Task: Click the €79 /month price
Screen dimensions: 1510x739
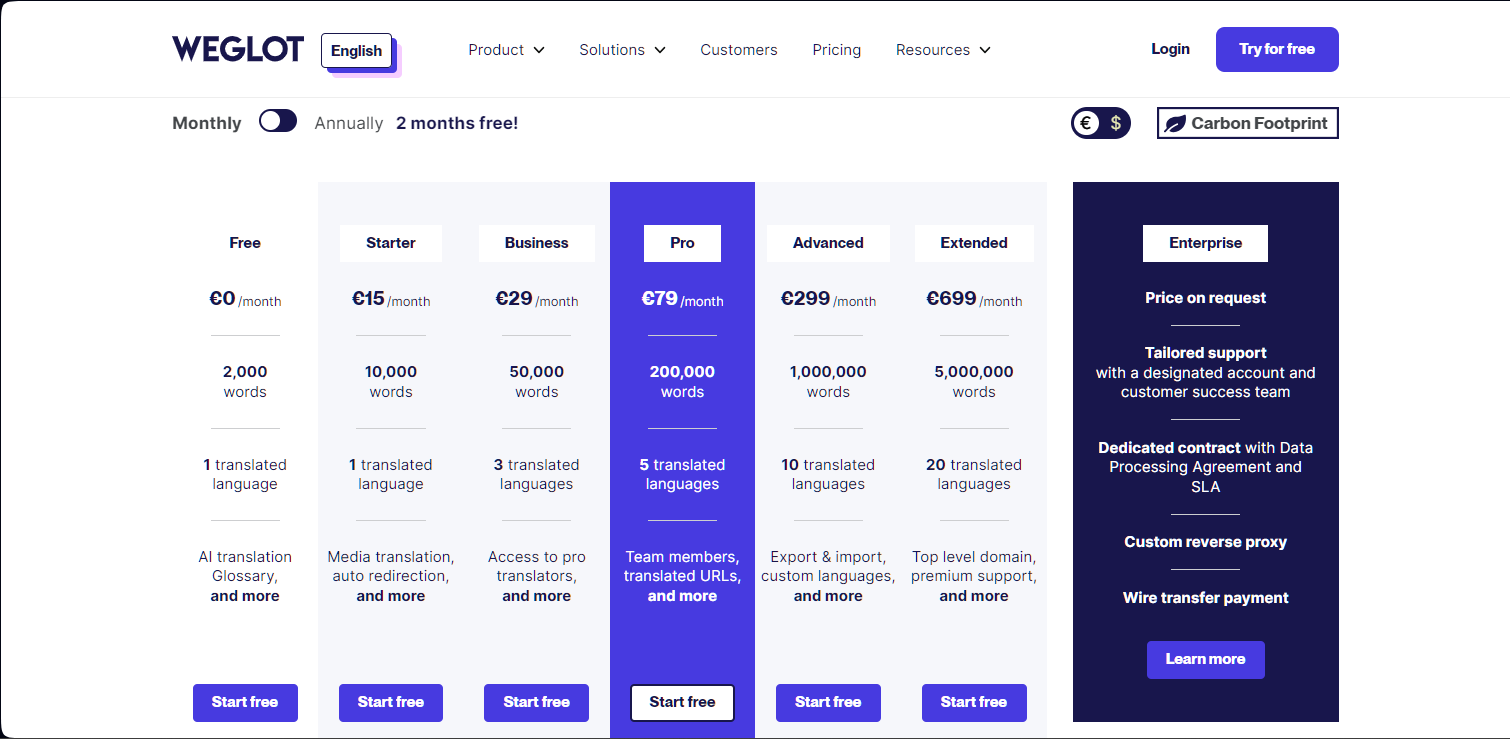Action: tap(682, 299)
